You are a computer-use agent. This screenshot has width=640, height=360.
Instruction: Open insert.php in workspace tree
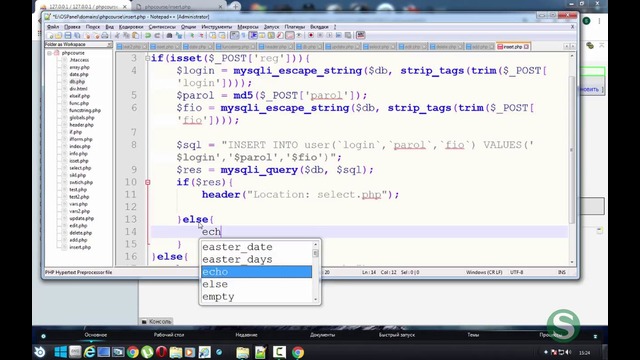click(80, 247)
